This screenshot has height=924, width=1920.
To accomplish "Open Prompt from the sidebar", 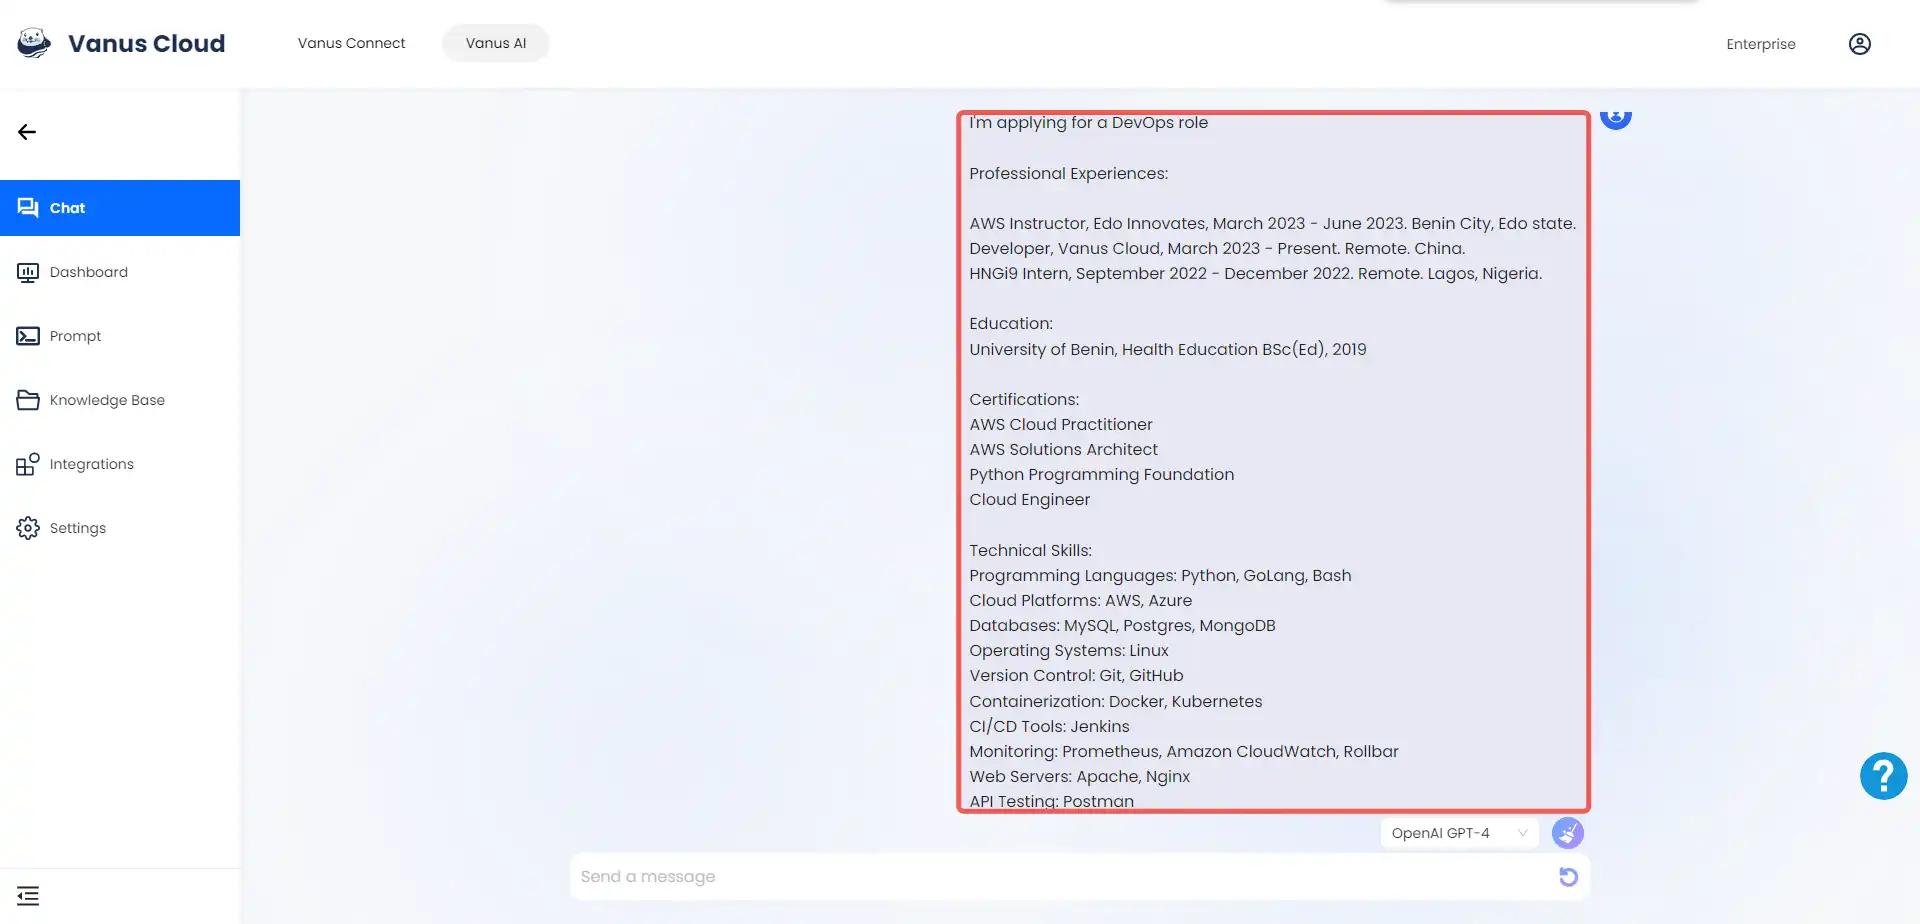I will pos(120,336).
